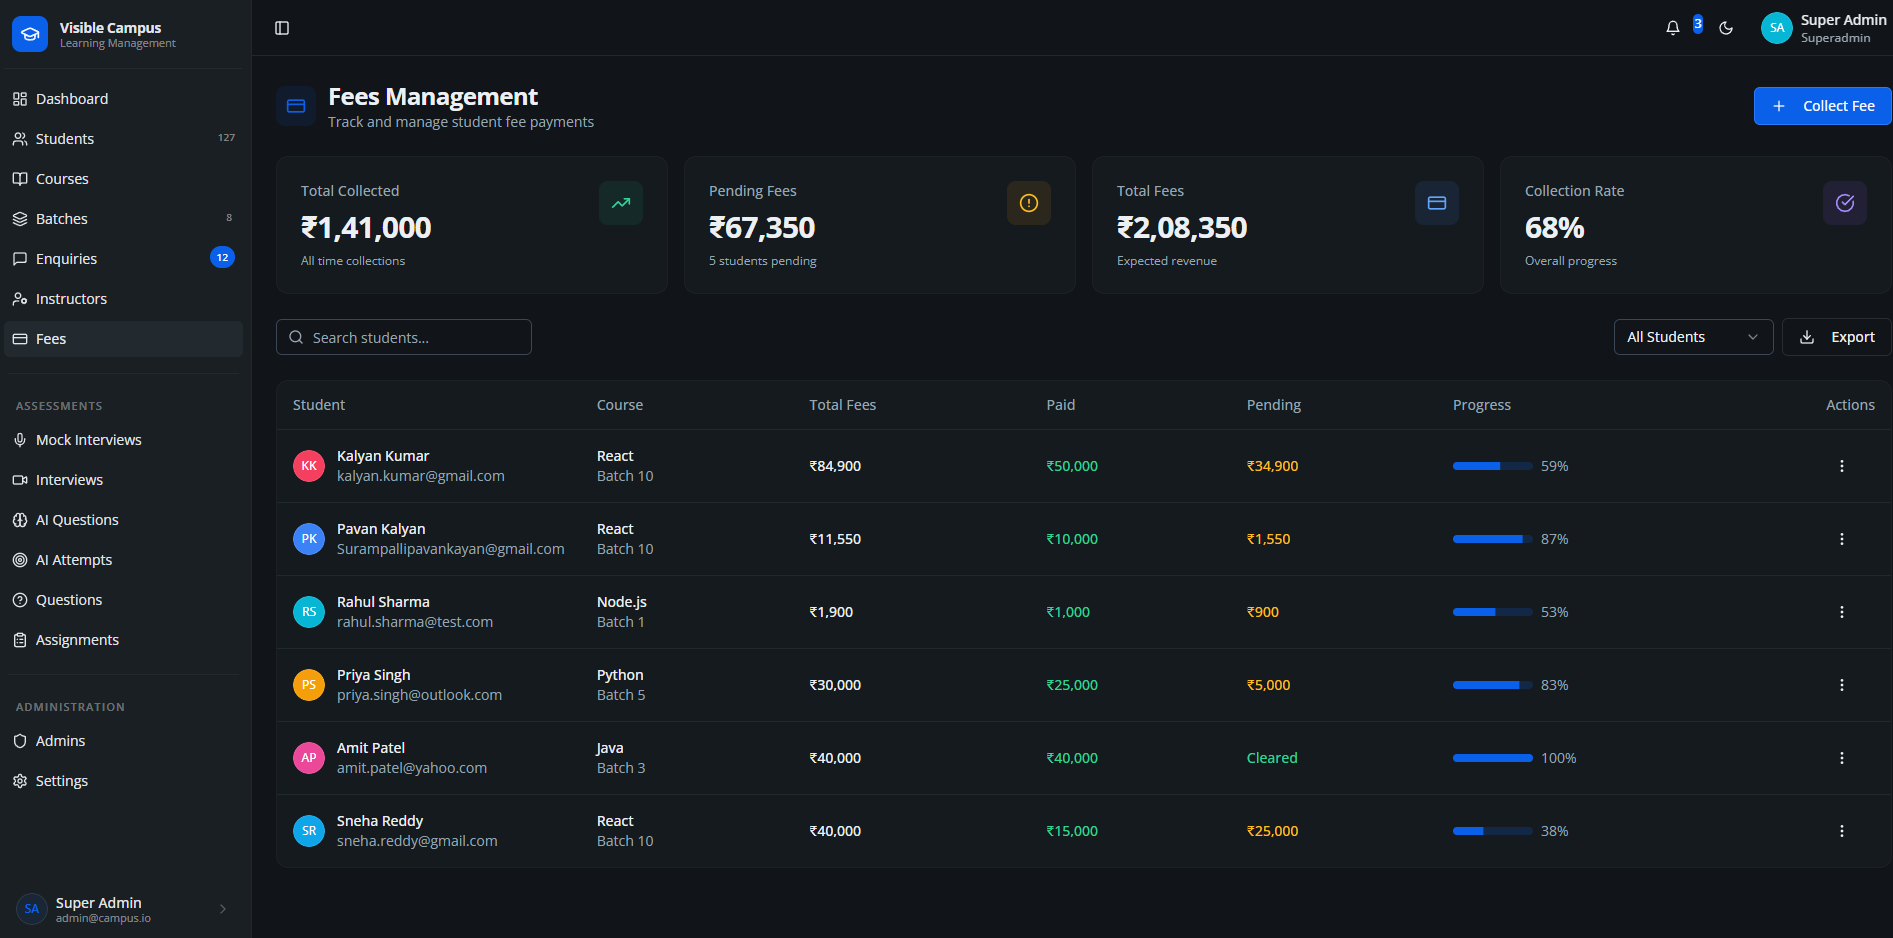Click the Visible Campus logo icon
Image resolution: width=1893 pixels, height=938 pixels.
click(30, 34)
